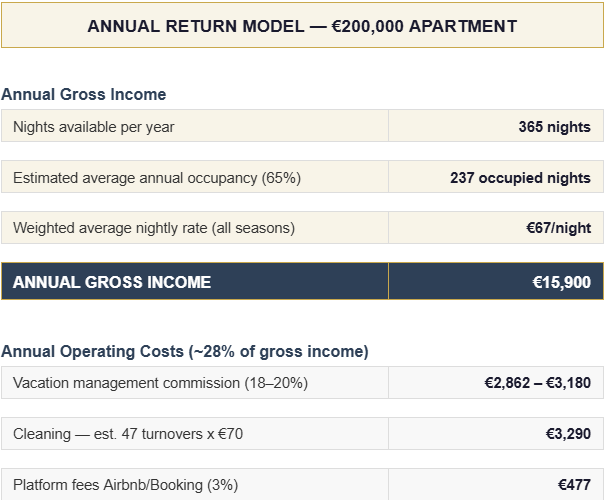Click the Nights available per year label

coord(94,127)
